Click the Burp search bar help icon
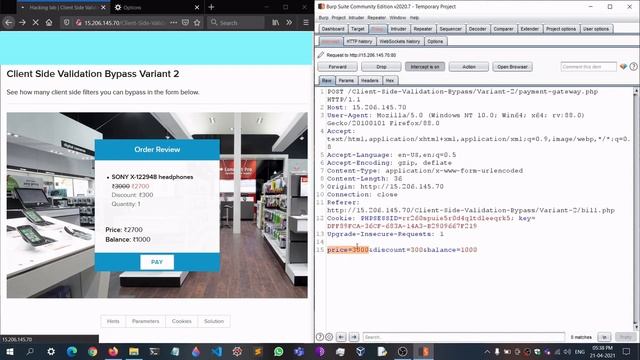640x360 pixels. (320, 337)
